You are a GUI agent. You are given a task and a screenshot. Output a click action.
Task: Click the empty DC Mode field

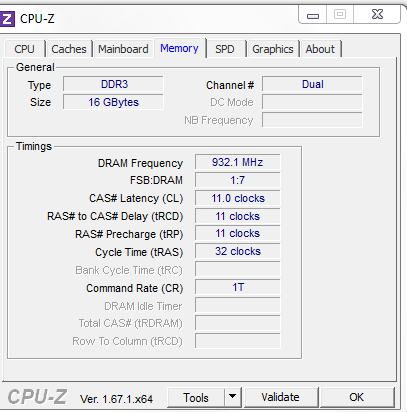(x=312, y=102)
